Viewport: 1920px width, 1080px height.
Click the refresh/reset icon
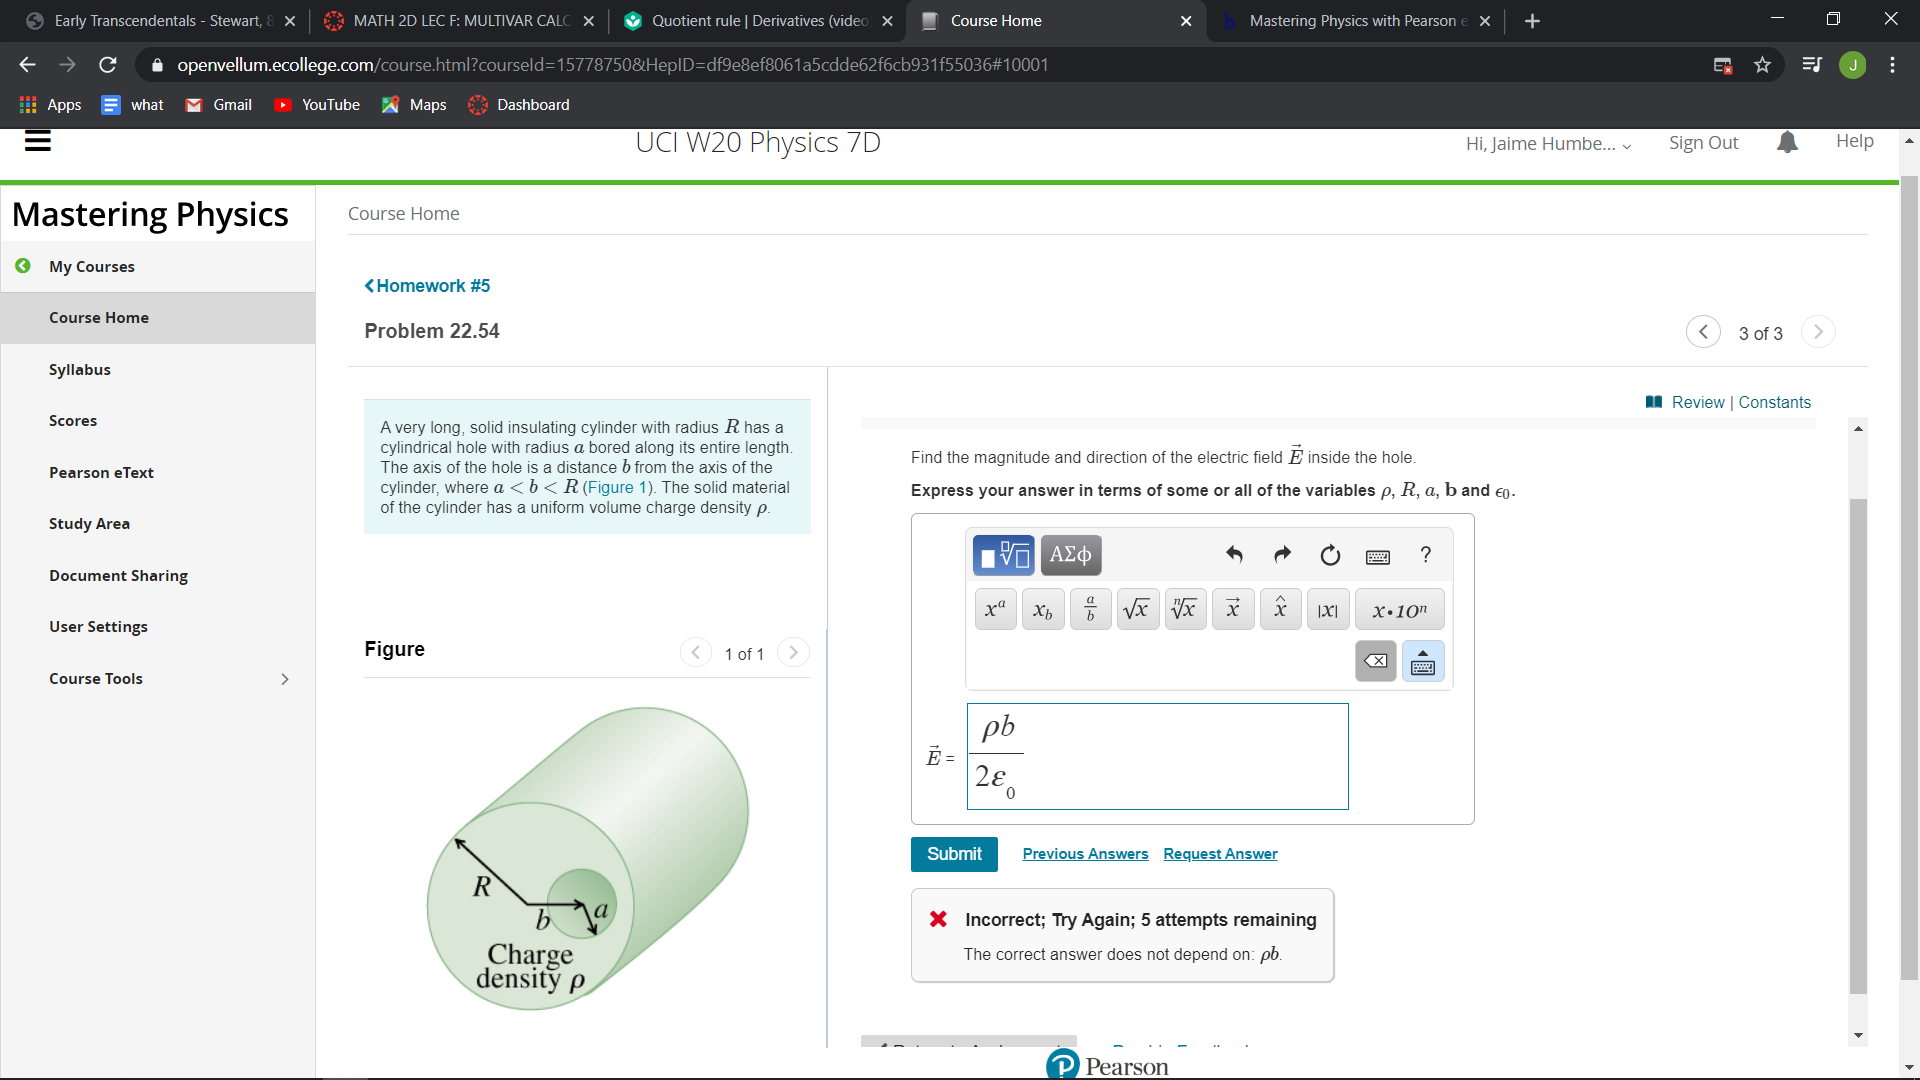[x=1329, y=555]
